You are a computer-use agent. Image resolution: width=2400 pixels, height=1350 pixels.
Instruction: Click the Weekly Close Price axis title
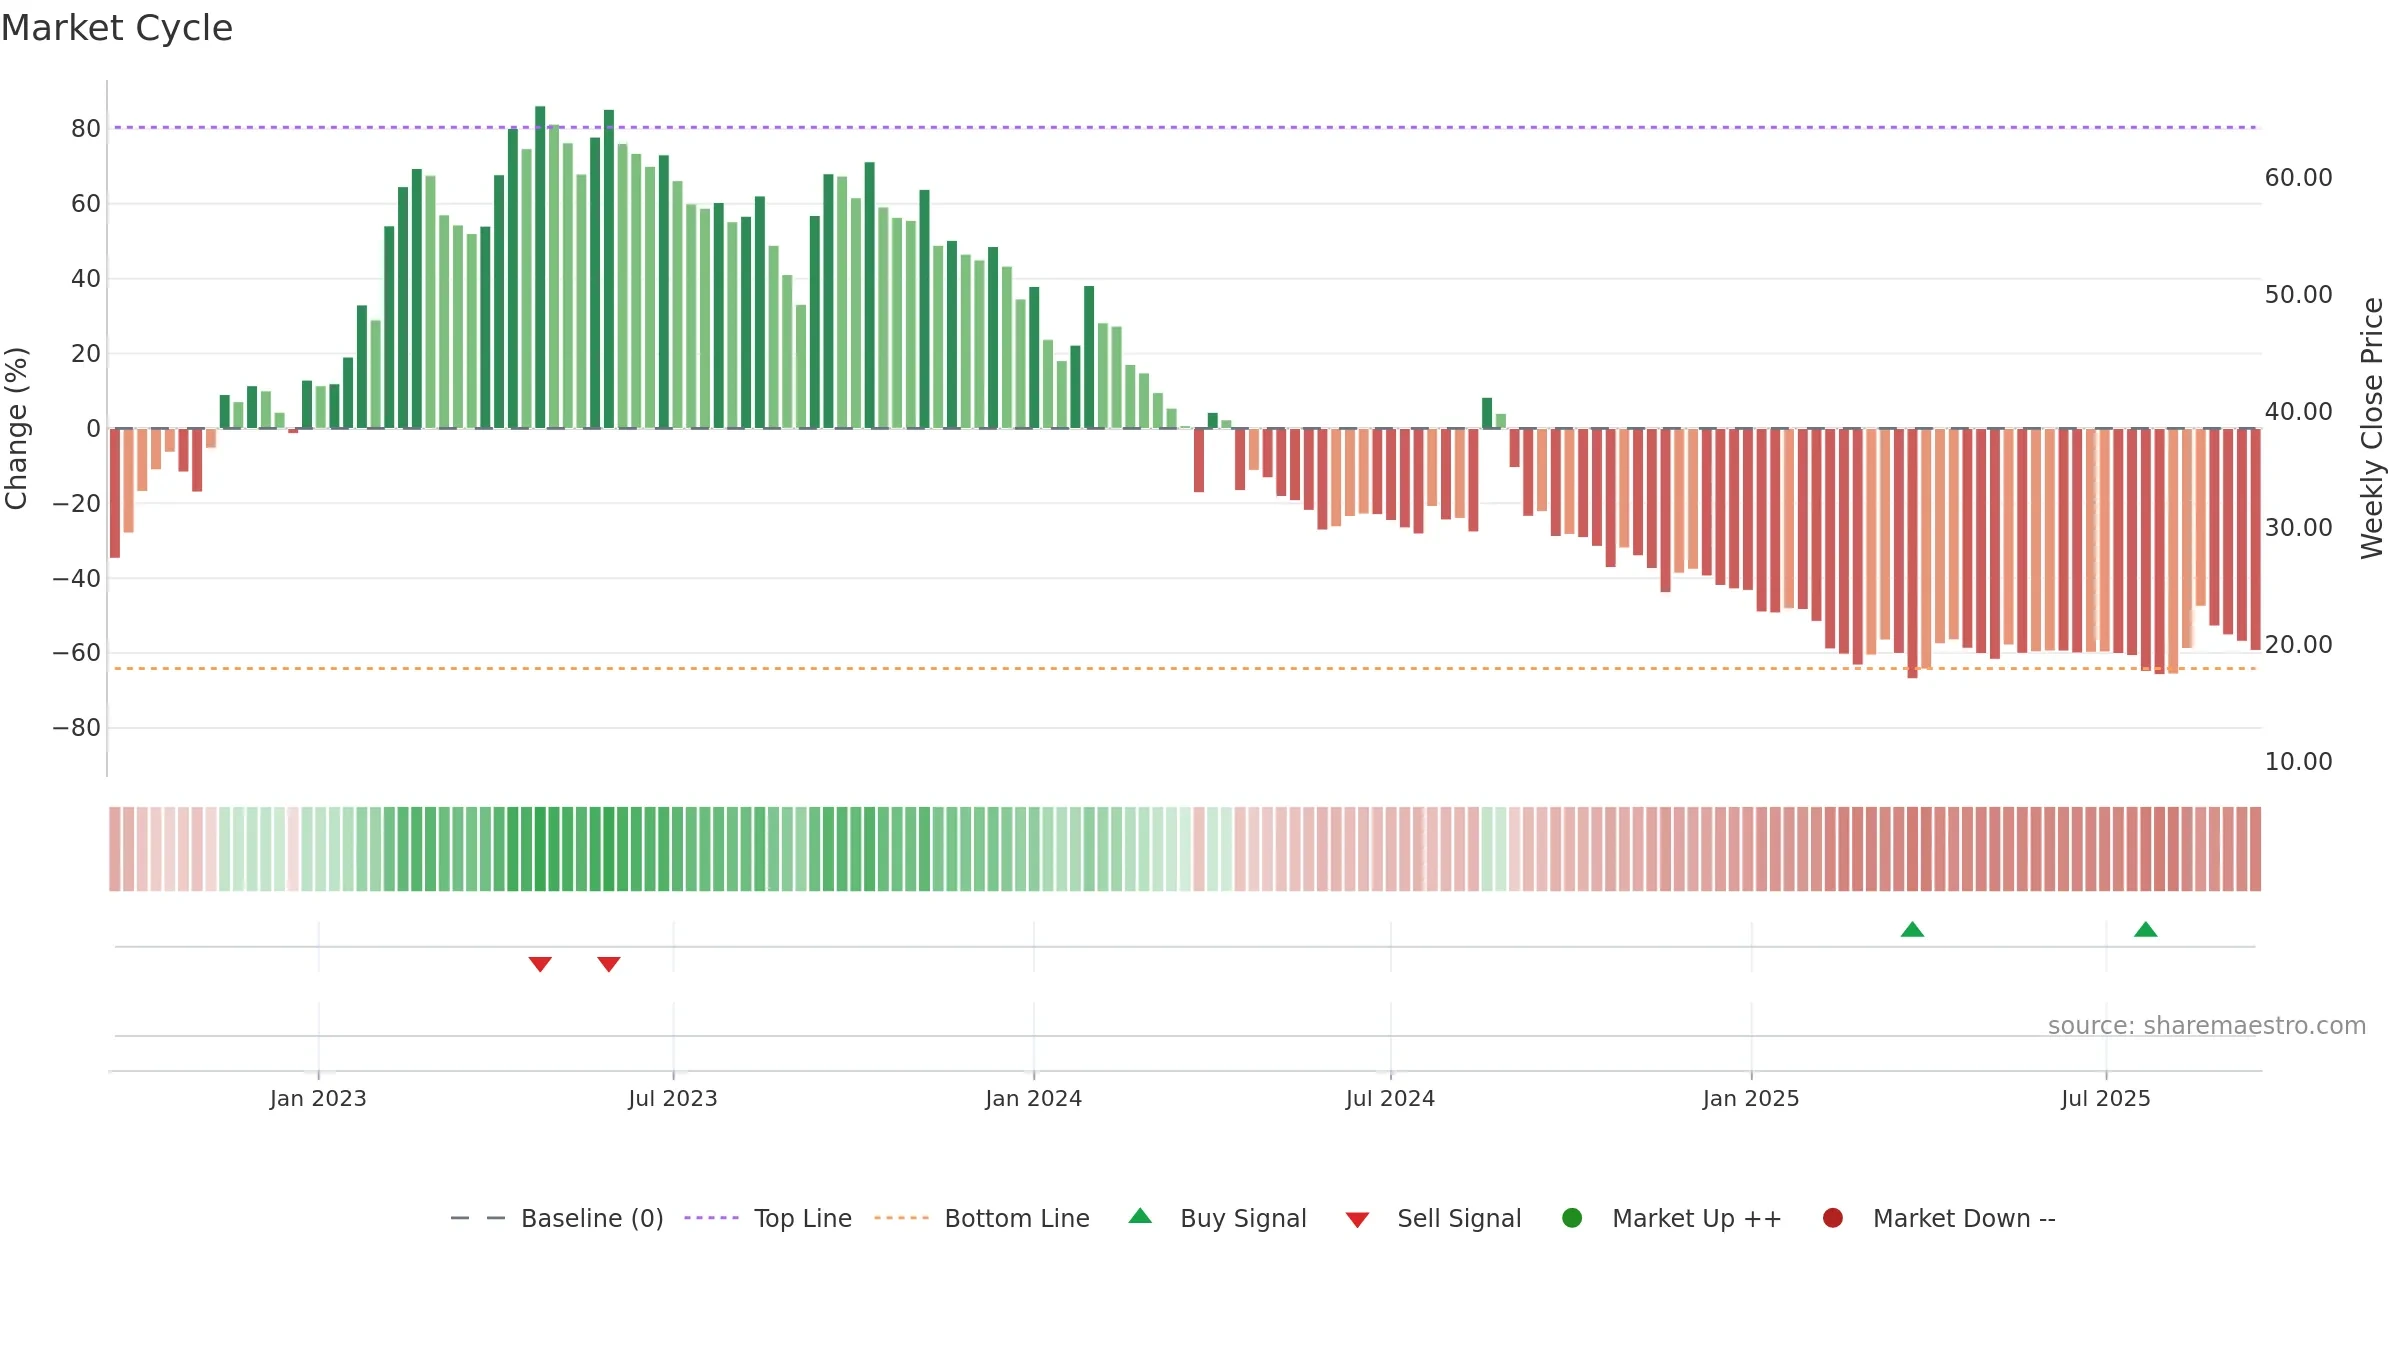pos(2372,428)
